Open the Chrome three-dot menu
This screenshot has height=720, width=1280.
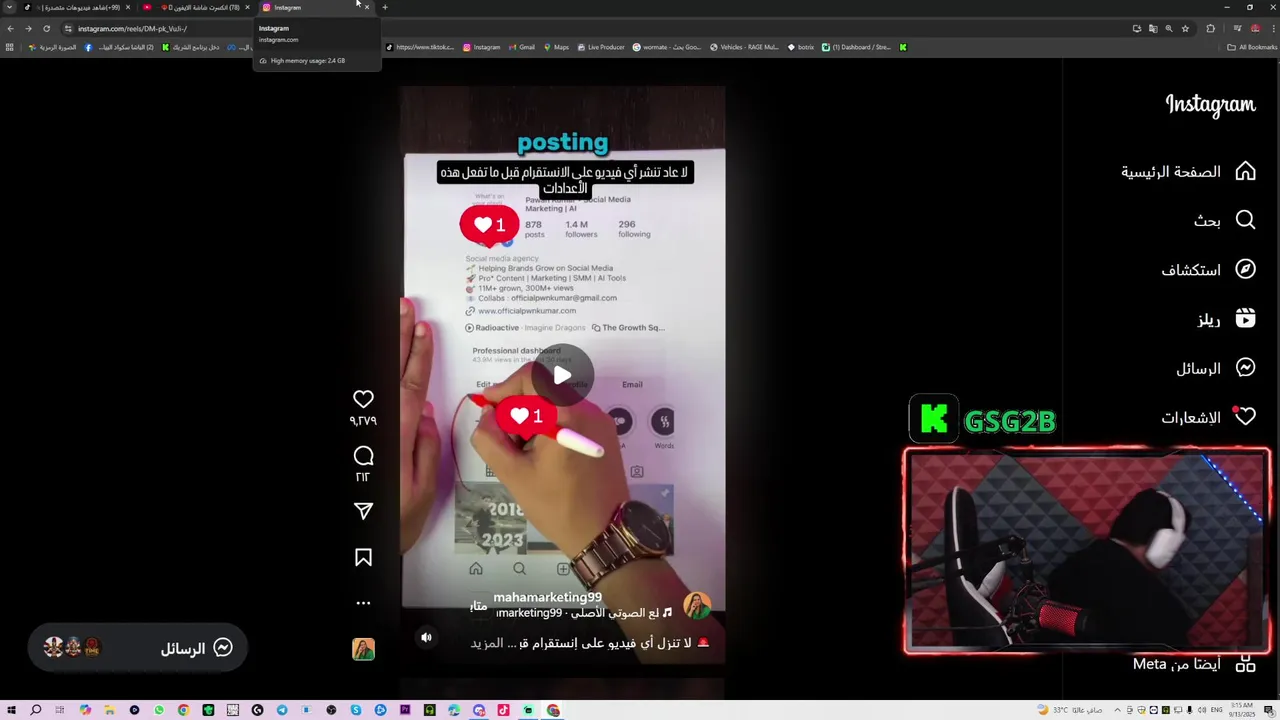coord(1273,28)
